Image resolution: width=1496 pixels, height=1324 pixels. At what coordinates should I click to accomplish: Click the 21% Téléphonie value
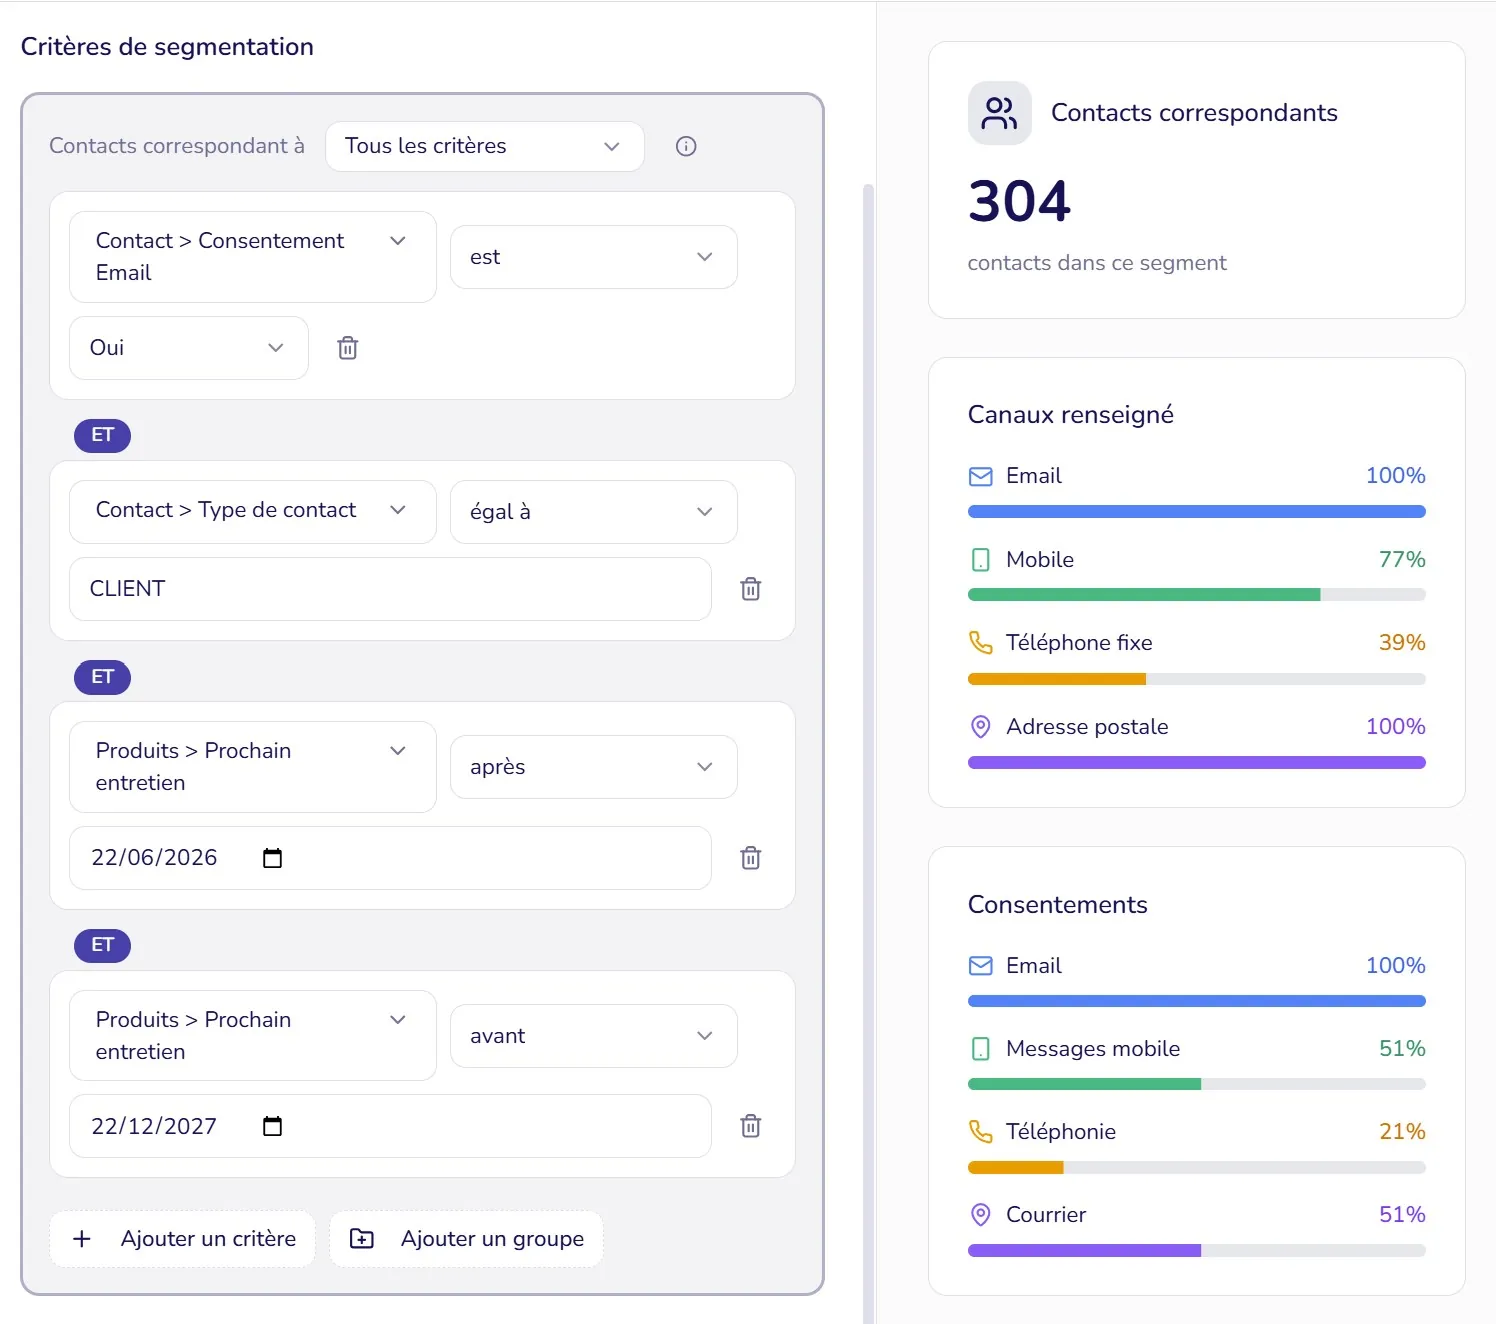[x=1402, y=1132]
